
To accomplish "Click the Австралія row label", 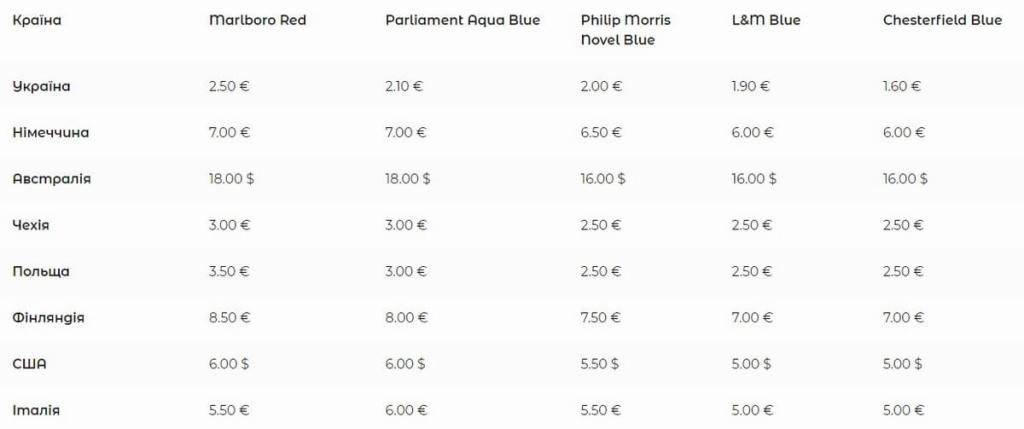I will (x=52, y=179).
